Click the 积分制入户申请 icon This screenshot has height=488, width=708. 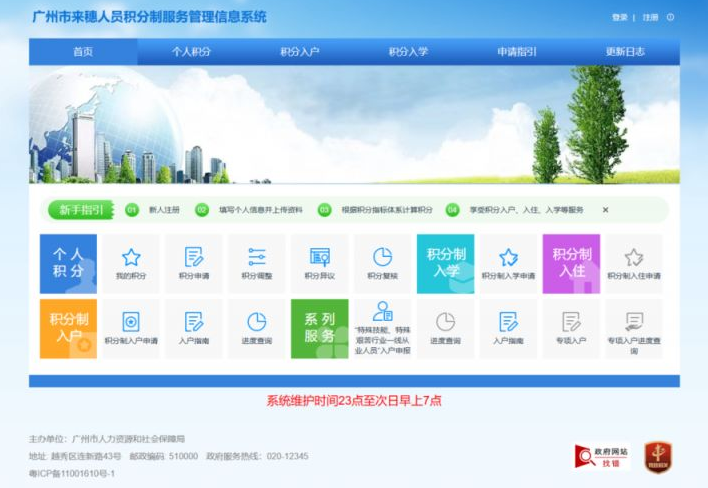131,322
